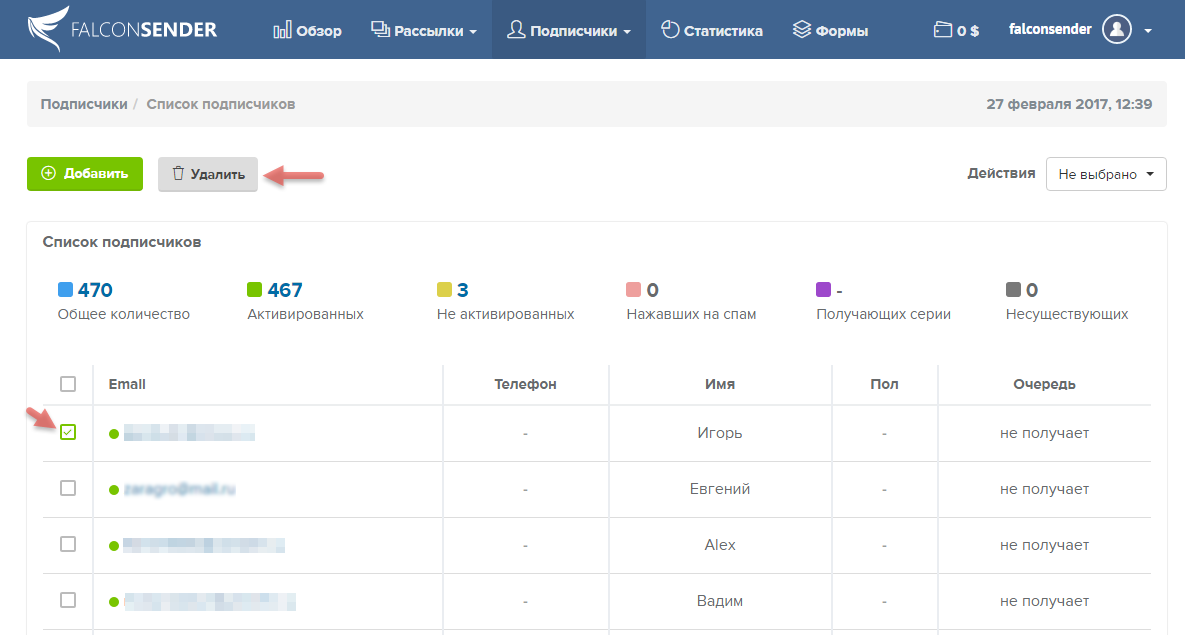Open the Действия 'Не выбрано' dropdown
Screen dimensions: 1185x635
tap(1106, 174)
